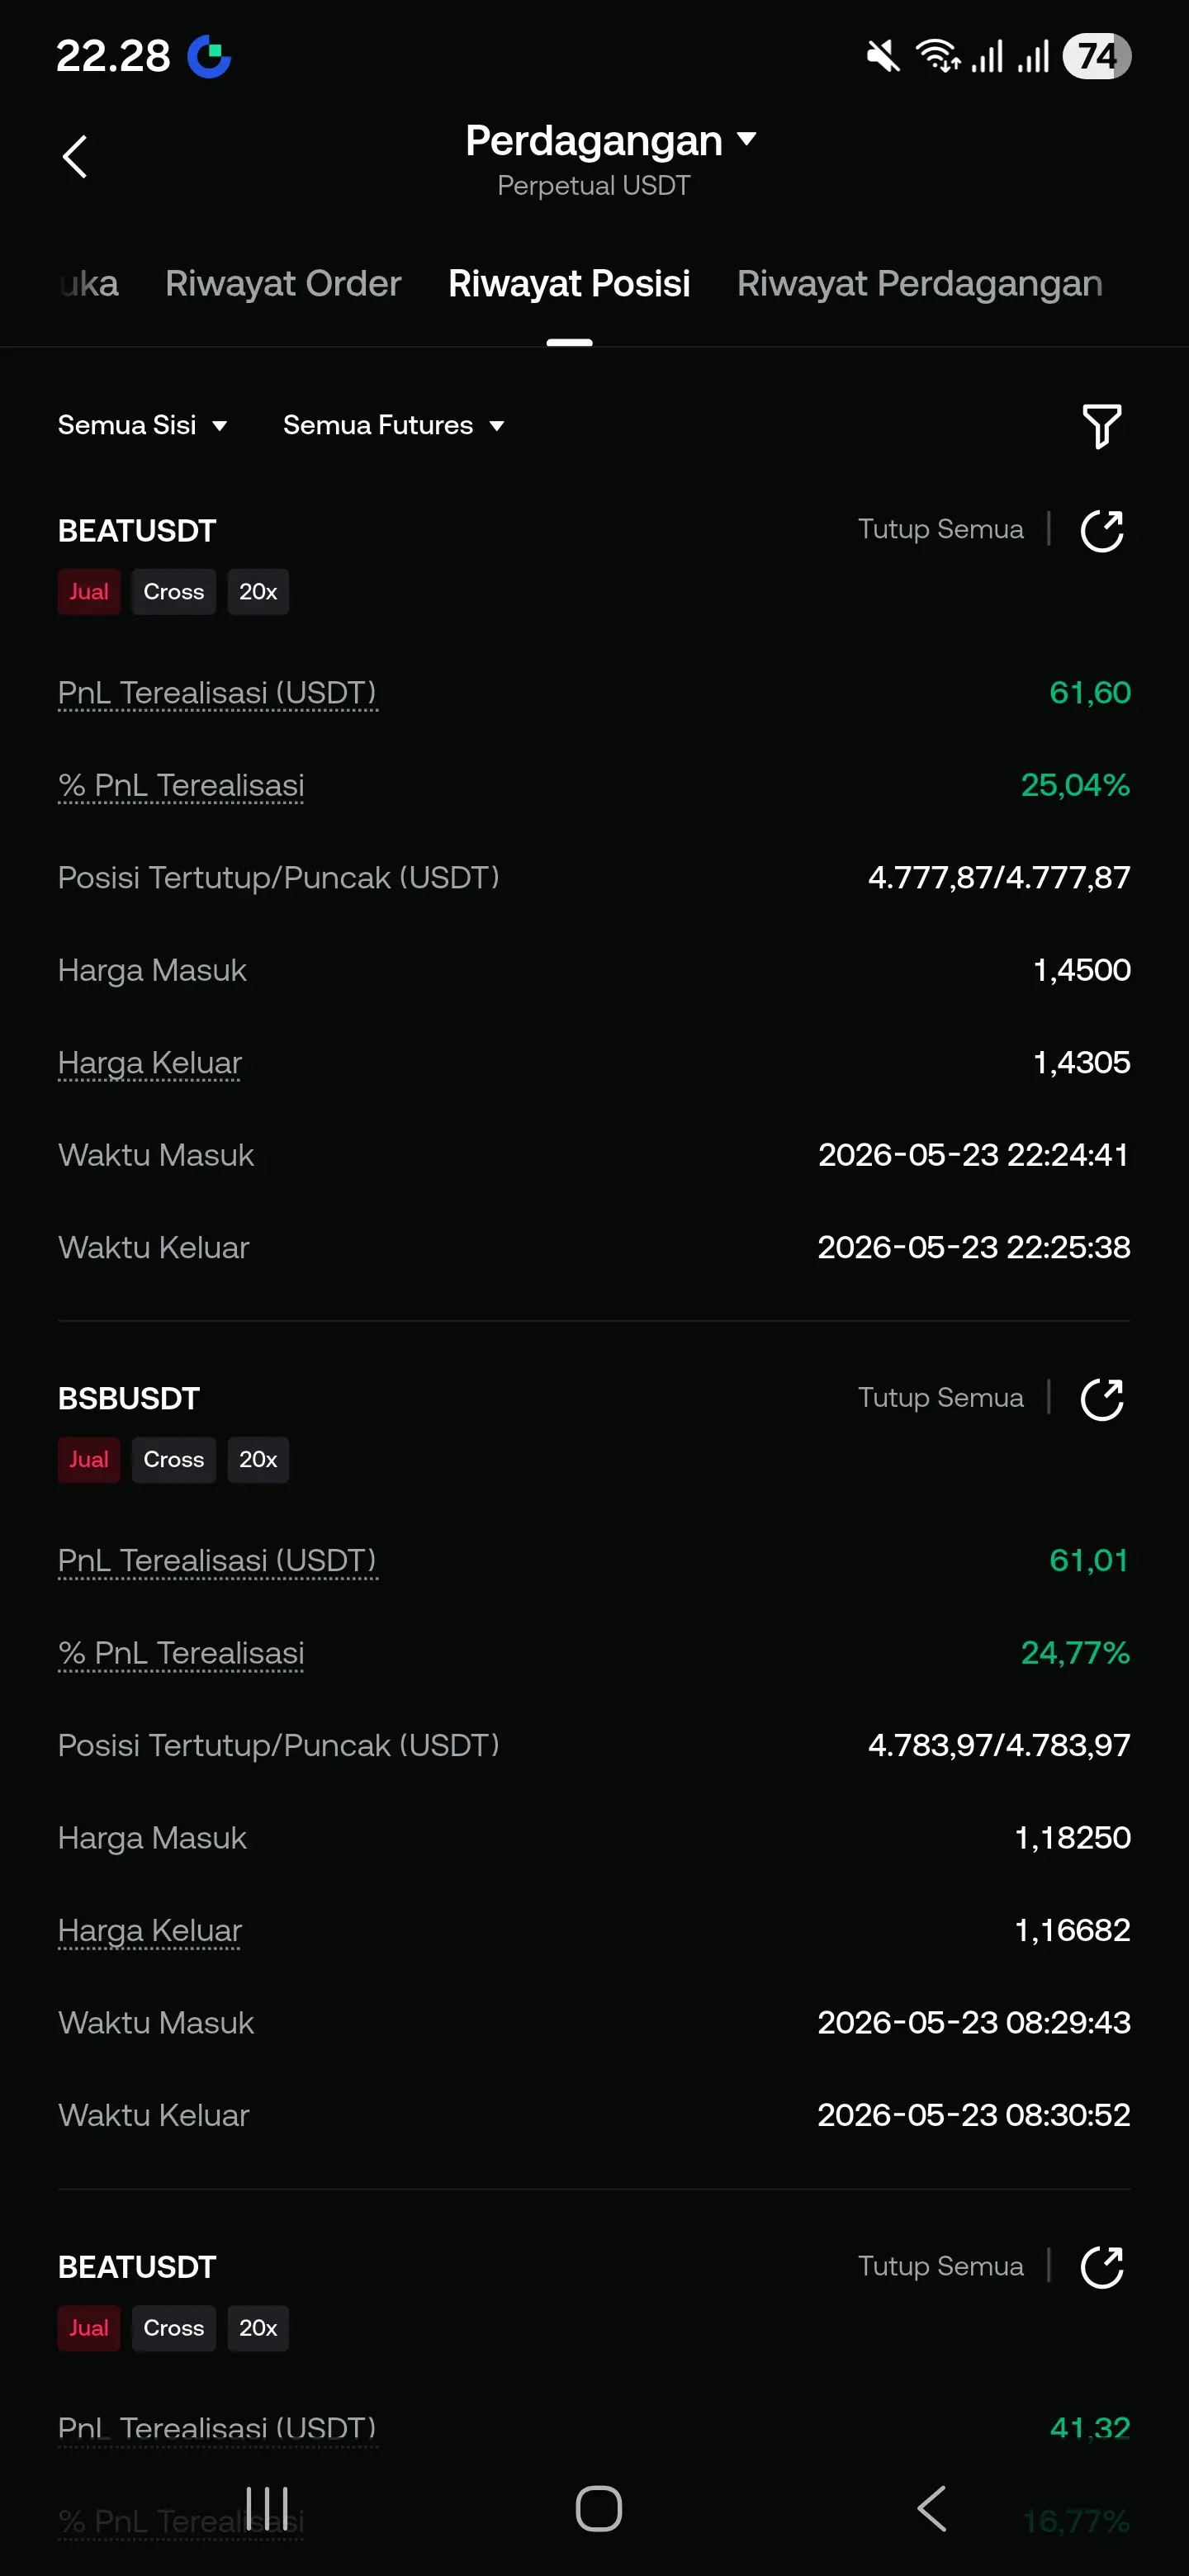The image size is (1189, 2576).
Task: Expand the Semua Futures filter
Action: [394, 425]
